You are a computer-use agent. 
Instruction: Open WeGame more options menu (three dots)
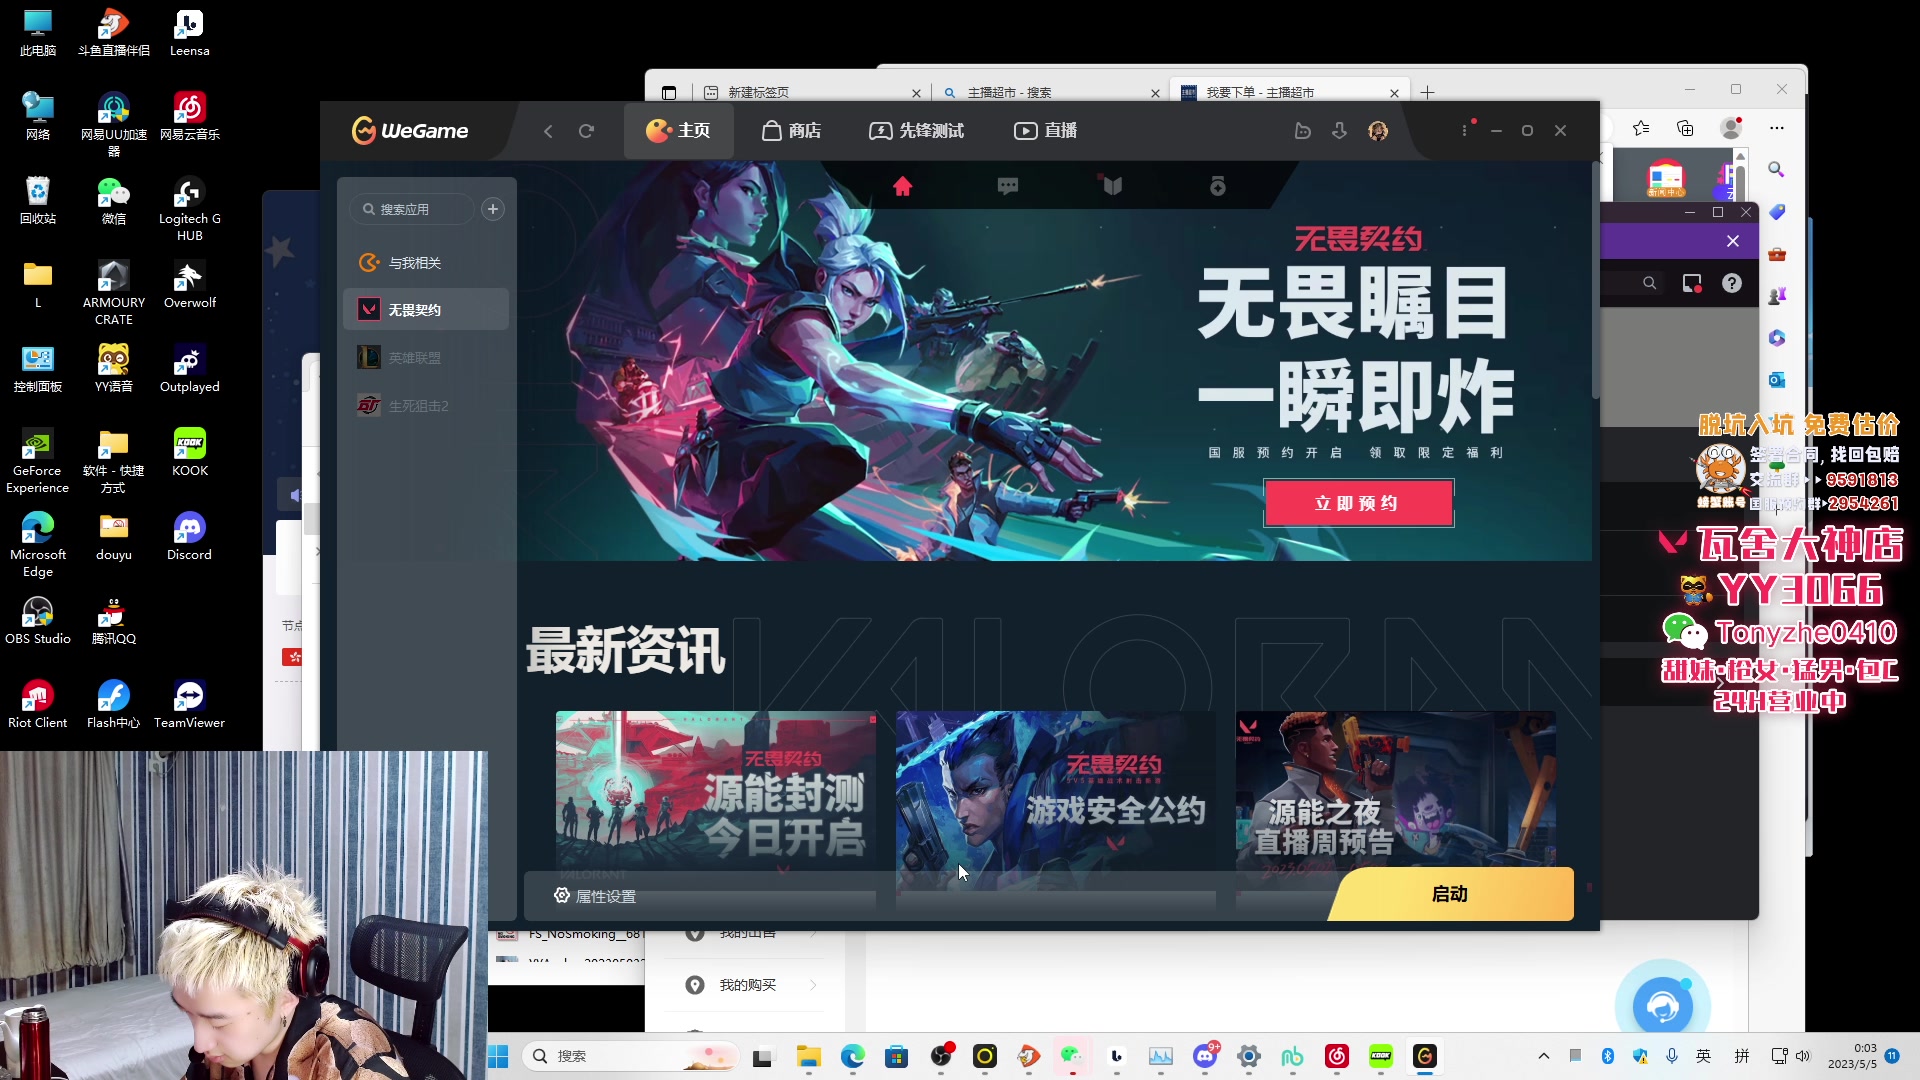(x=1465, y=131)
